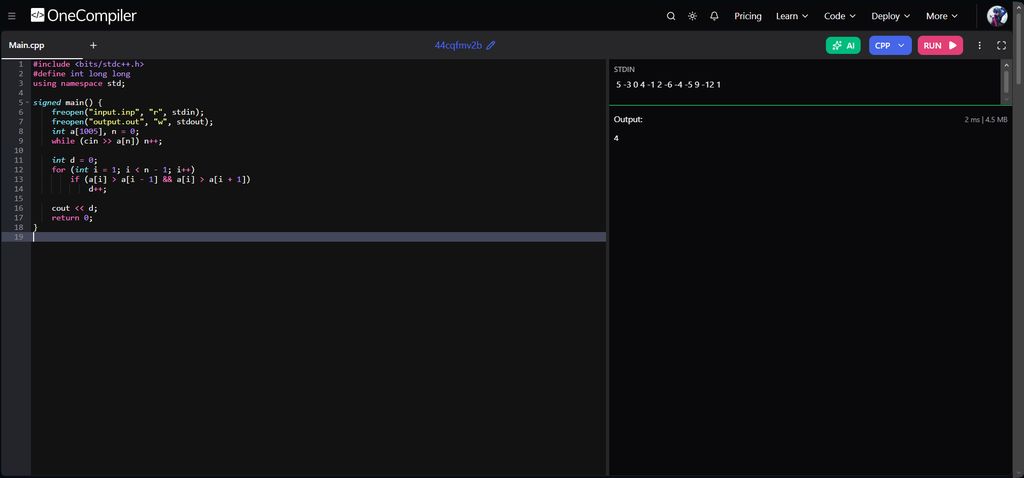Click the freopen "input.inp" line
The height and width of the screenshot is (478, 1024).
click(127, 112)
